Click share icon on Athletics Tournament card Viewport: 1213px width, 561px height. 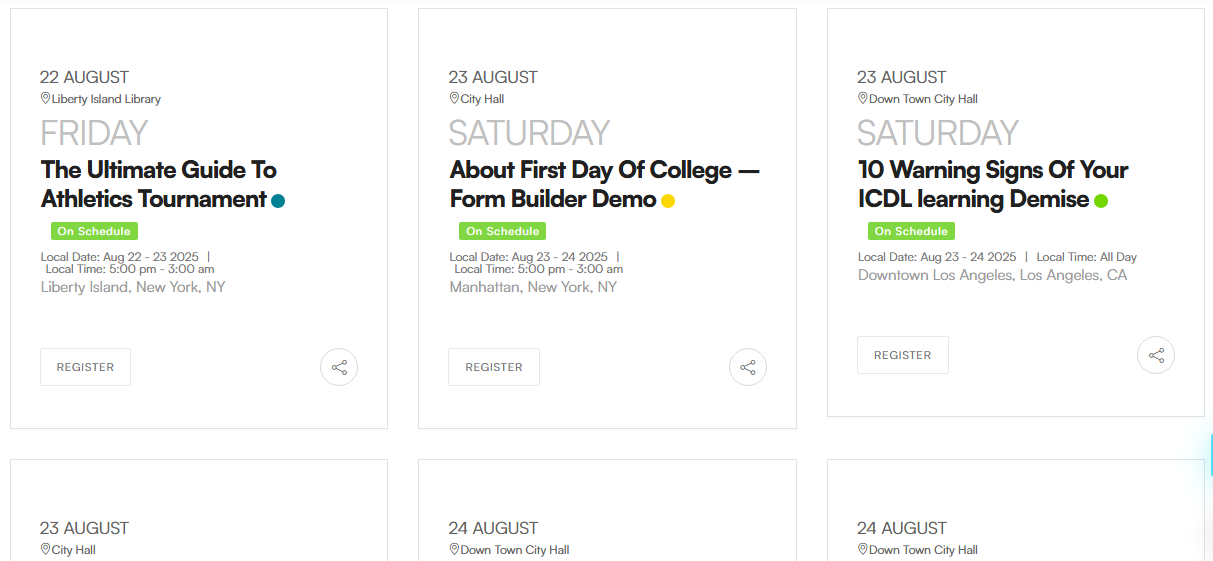339,367
